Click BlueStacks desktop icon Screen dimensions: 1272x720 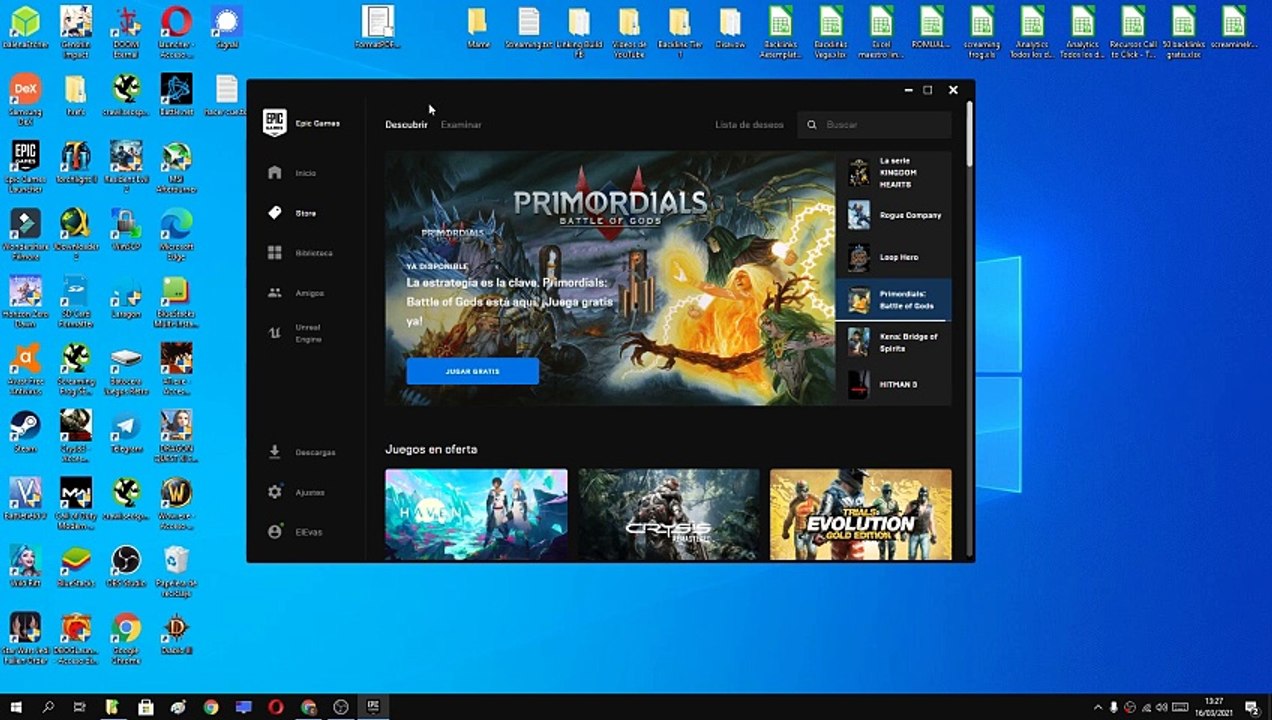pos(75,565)
